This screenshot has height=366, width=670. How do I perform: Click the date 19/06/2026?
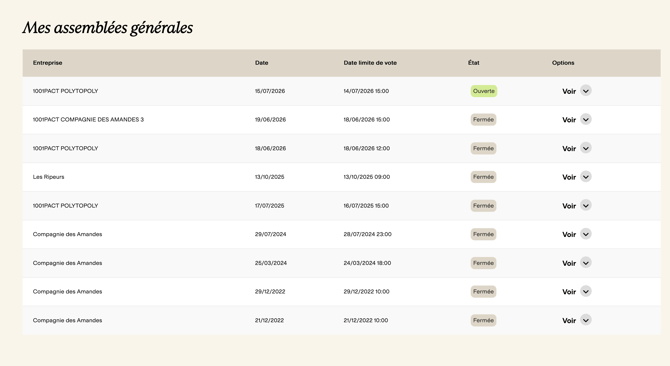click(270, 120)
